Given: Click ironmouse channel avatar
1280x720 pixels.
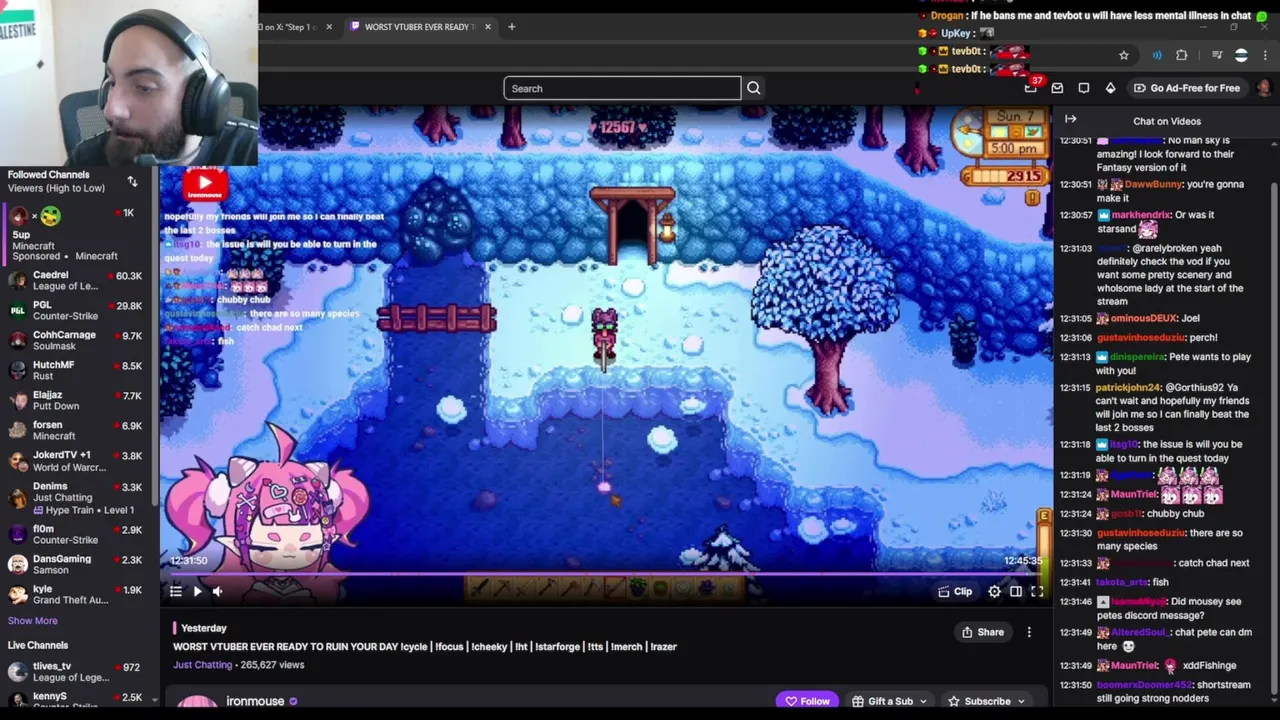Looking at the screenshot, I should click(197, 706).
